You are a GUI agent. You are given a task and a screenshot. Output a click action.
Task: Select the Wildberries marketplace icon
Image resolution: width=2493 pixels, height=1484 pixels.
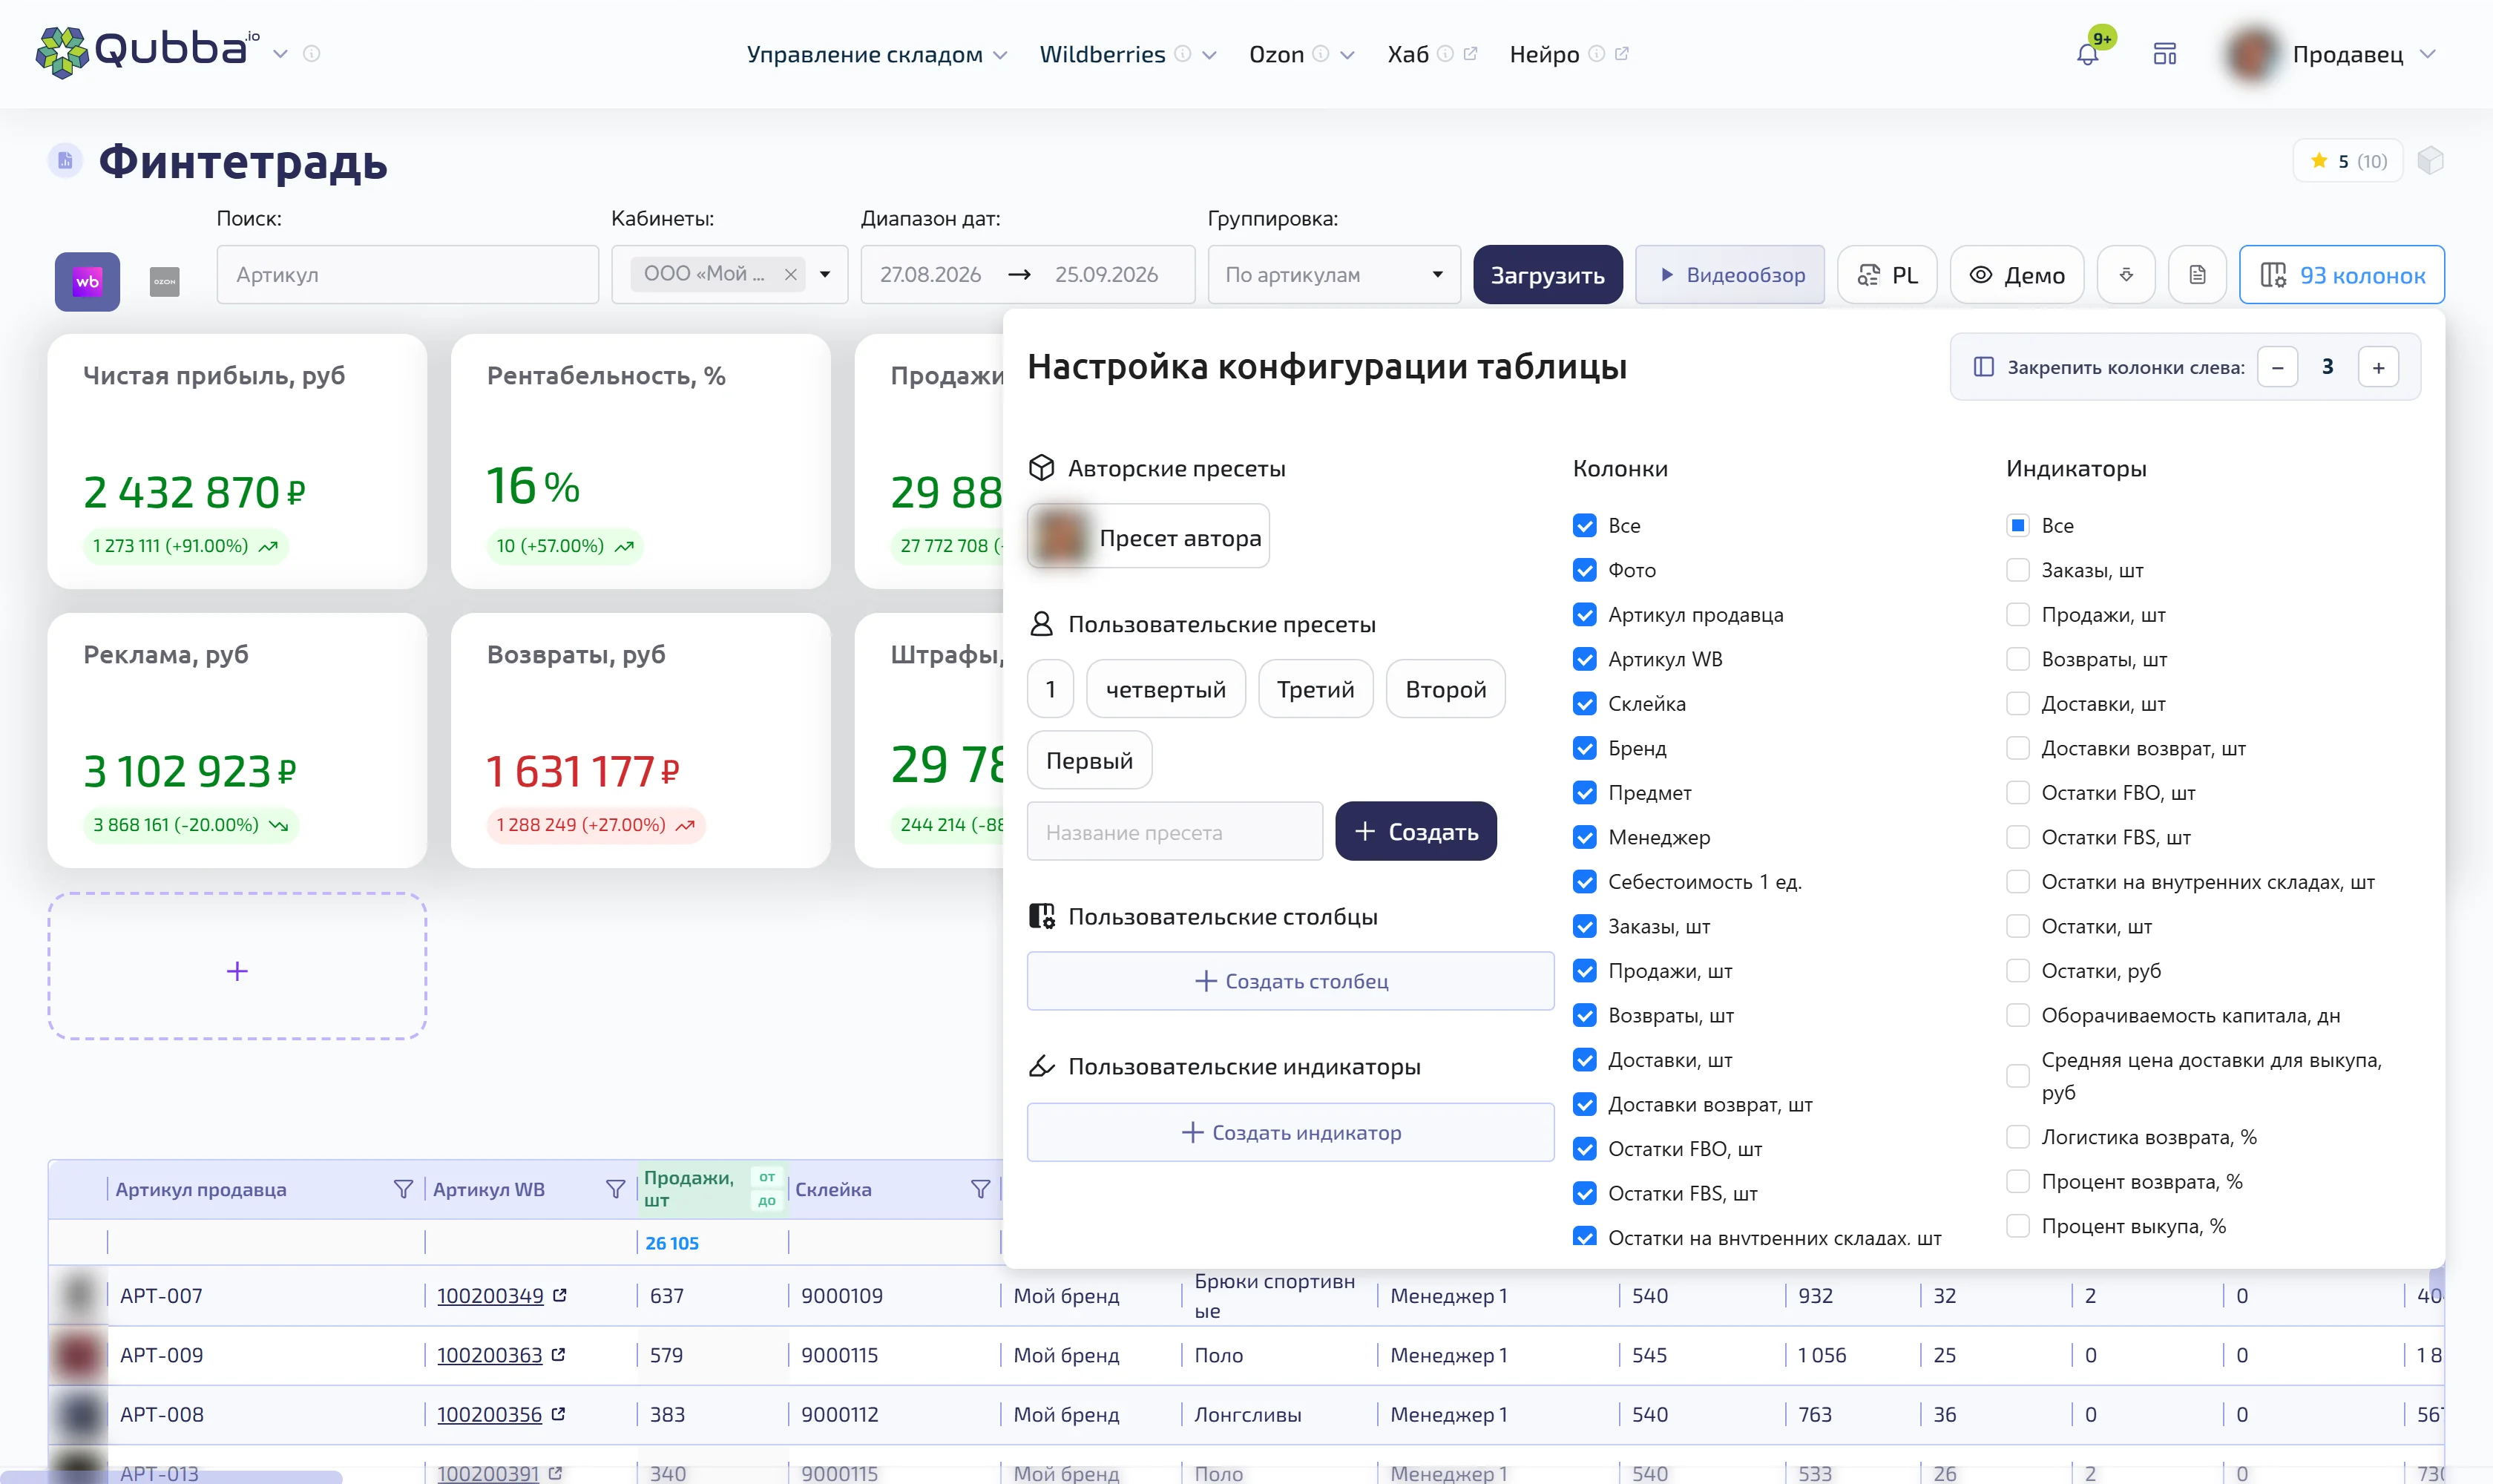[x=87, y=281]
